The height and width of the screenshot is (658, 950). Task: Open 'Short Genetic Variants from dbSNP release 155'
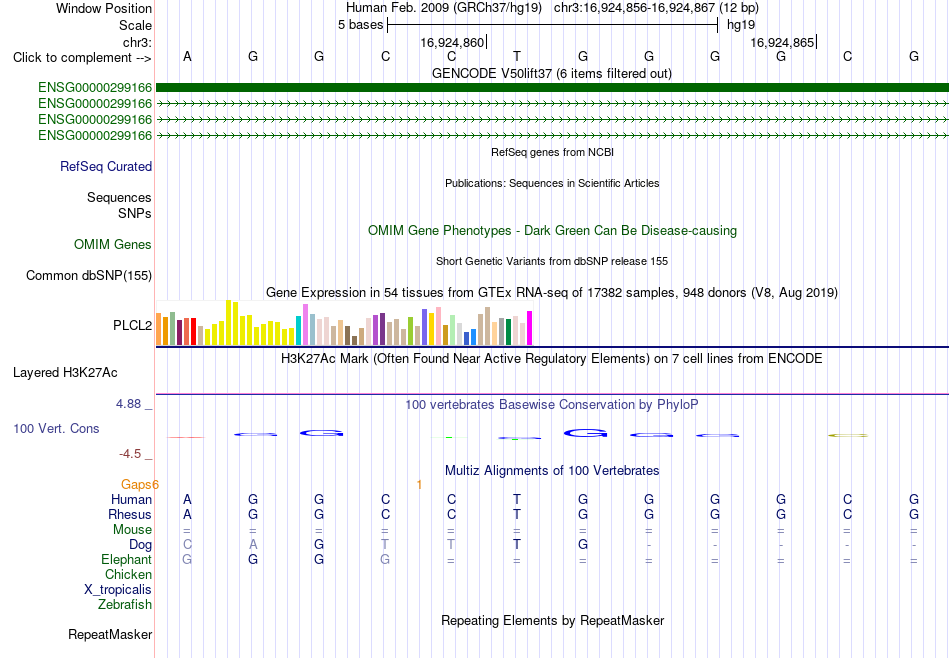pyautogui.click(x=552, y=261)
